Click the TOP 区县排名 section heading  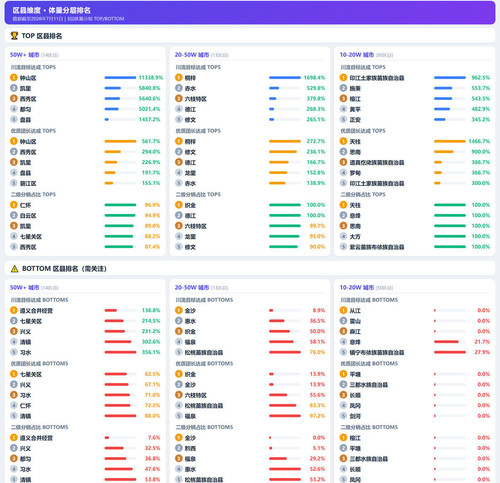[x=42, y=36]
